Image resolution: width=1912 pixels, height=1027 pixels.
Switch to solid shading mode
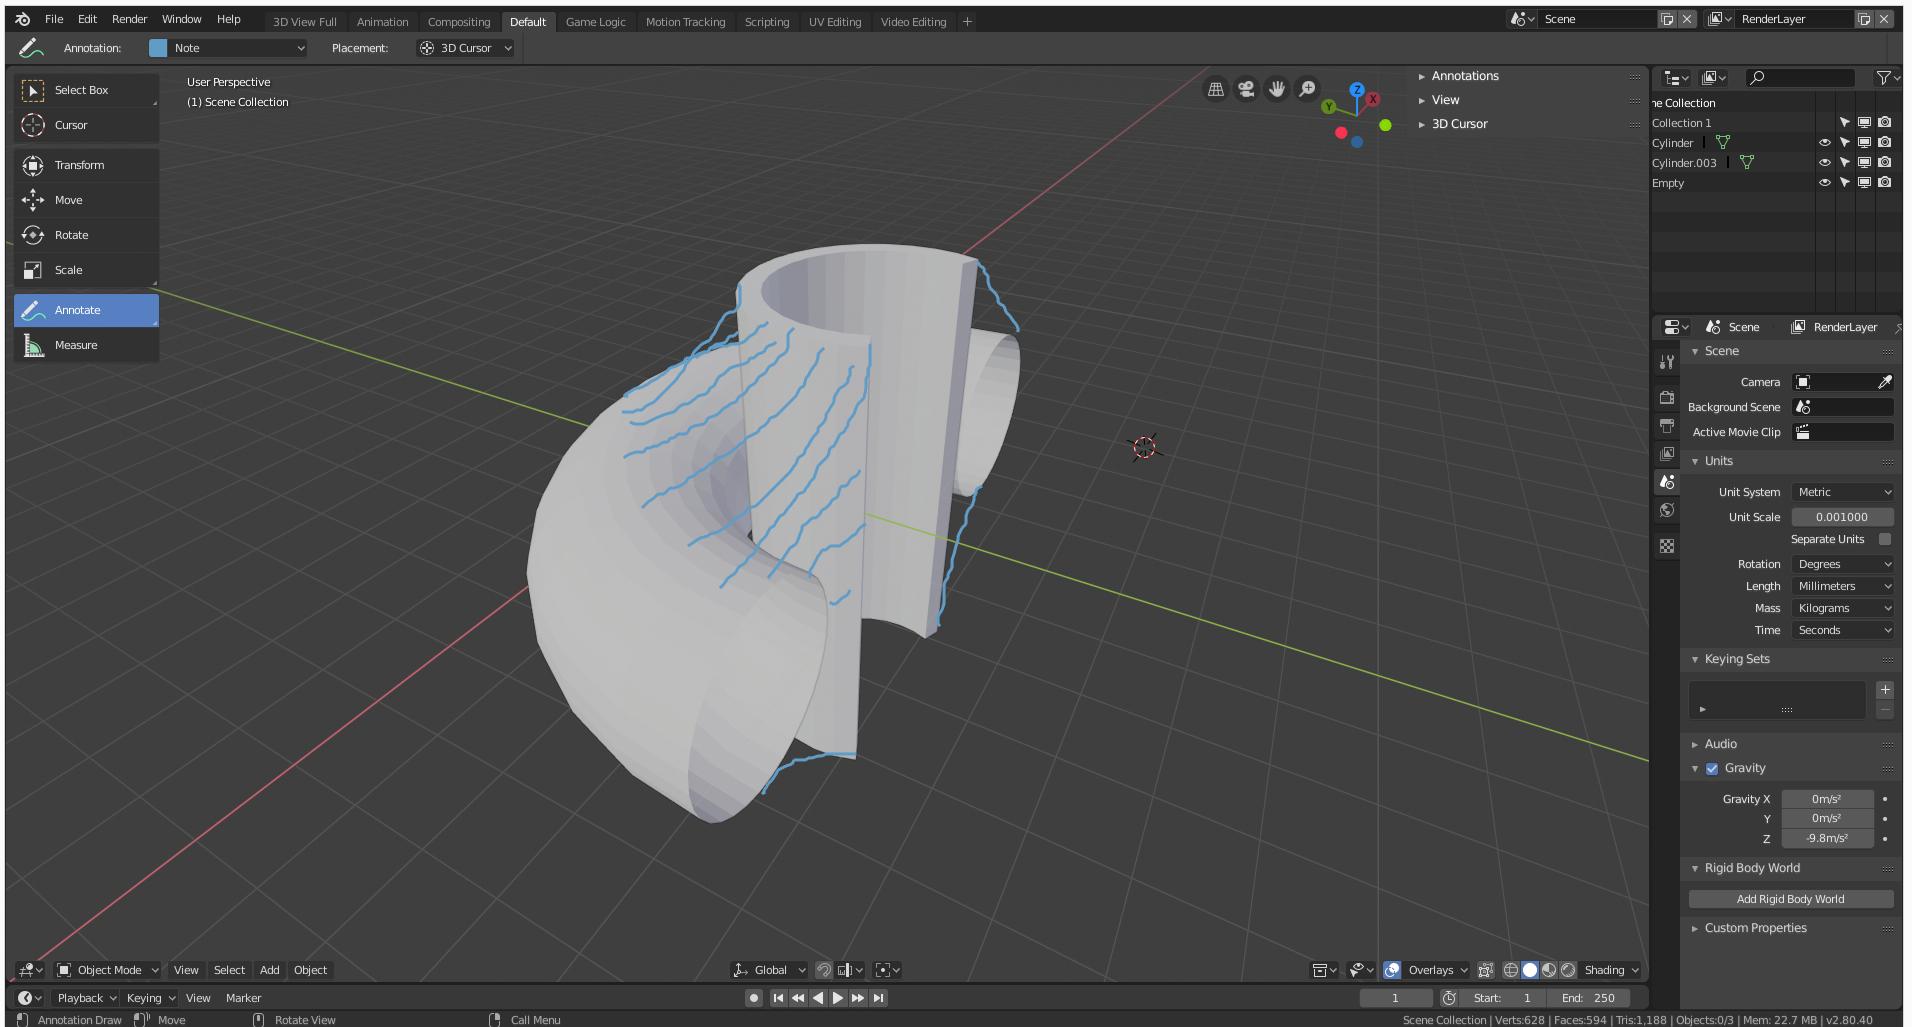1530,970
